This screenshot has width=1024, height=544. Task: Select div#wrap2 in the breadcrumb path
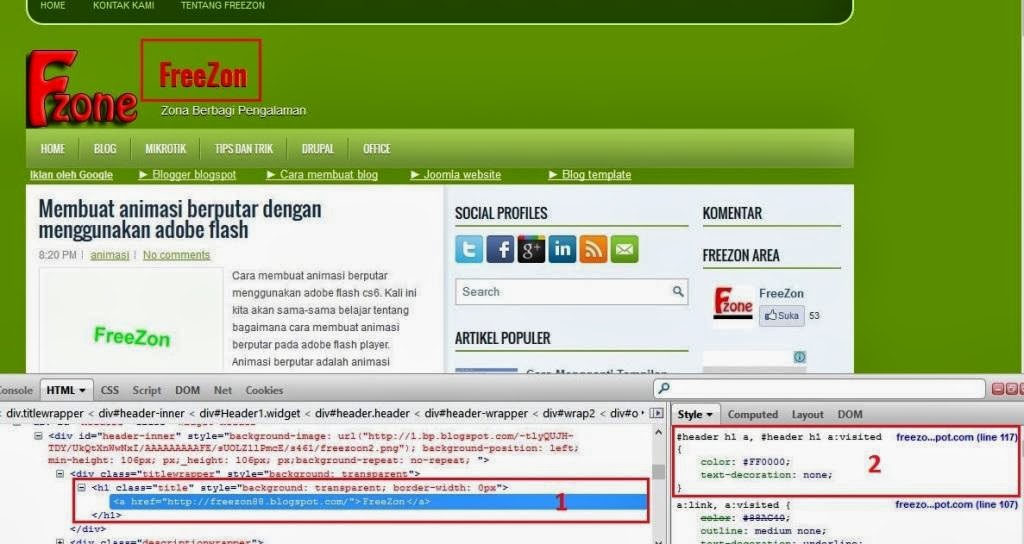click(569, 413)
